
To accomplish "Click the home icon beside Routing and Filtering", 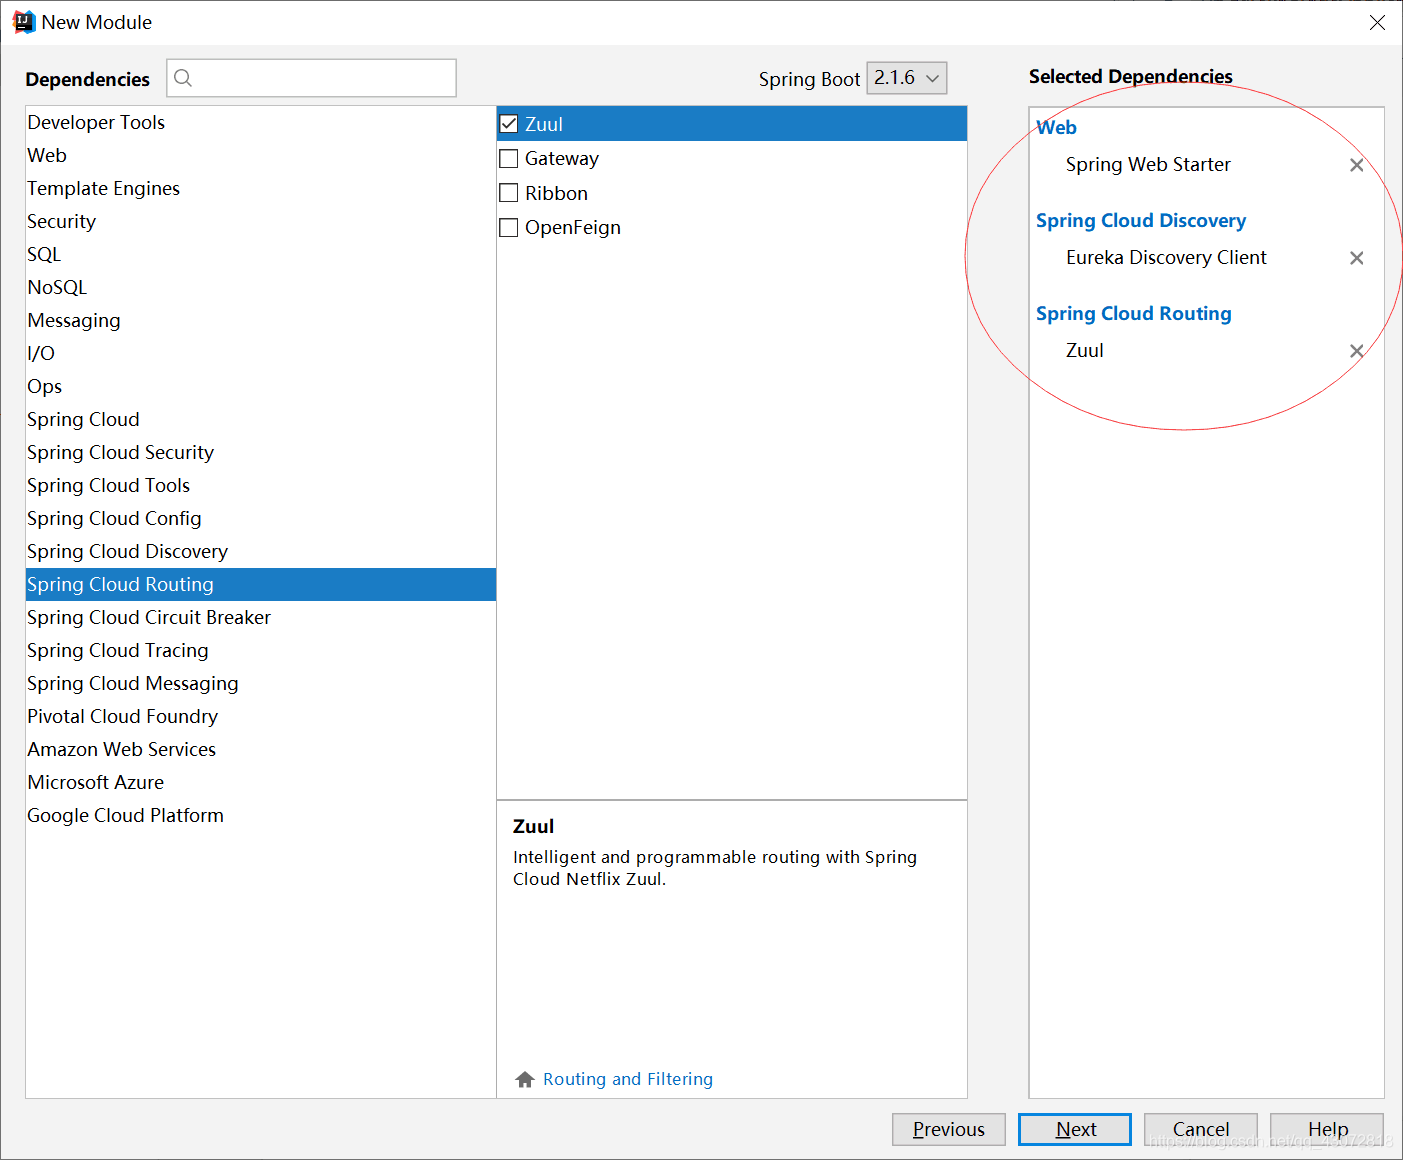I will pyautogui.click(x=525, y=1079).
